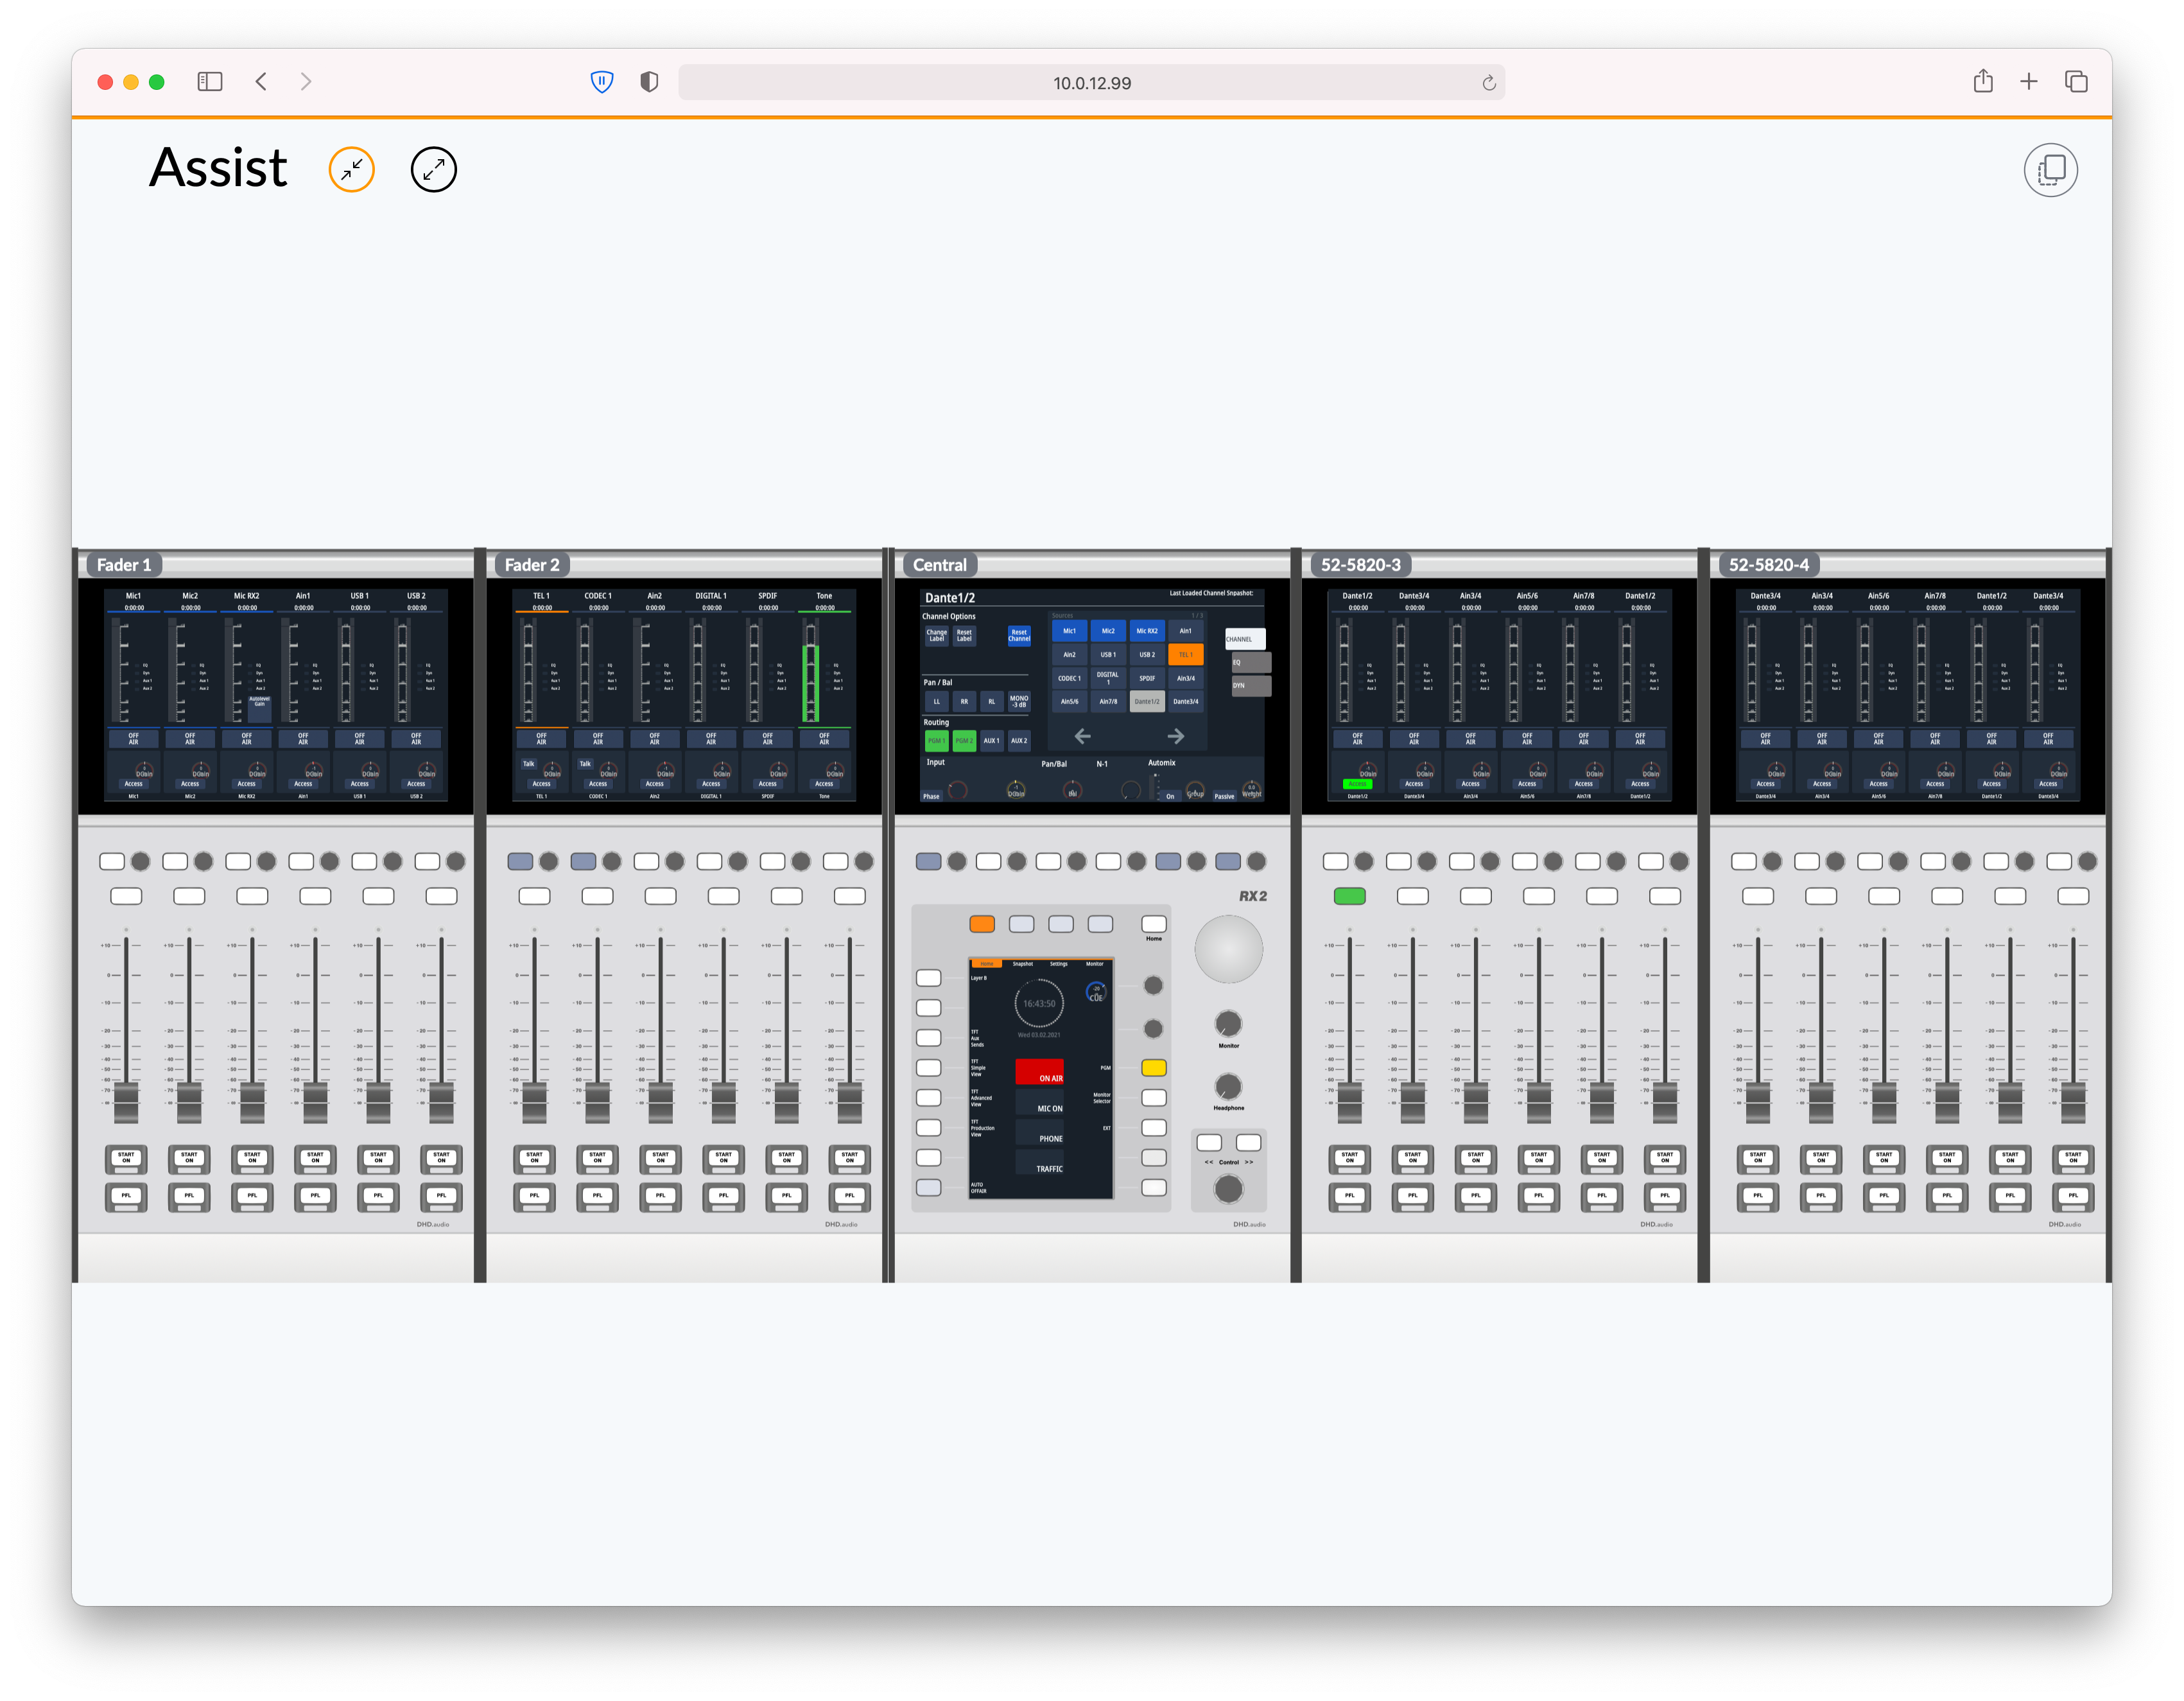Toggle OFF AIR on Tone channel screen

(824, 739)
